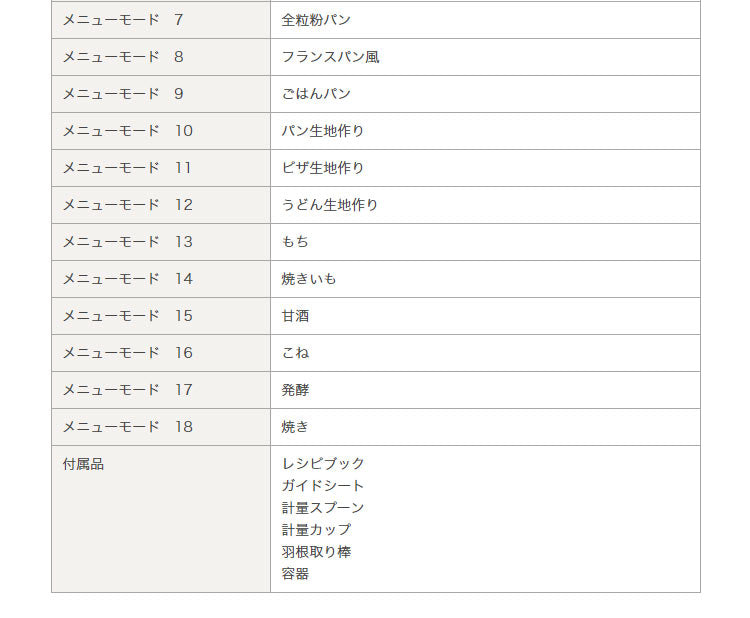Click the 焼きいも entry

click(309, 279)
